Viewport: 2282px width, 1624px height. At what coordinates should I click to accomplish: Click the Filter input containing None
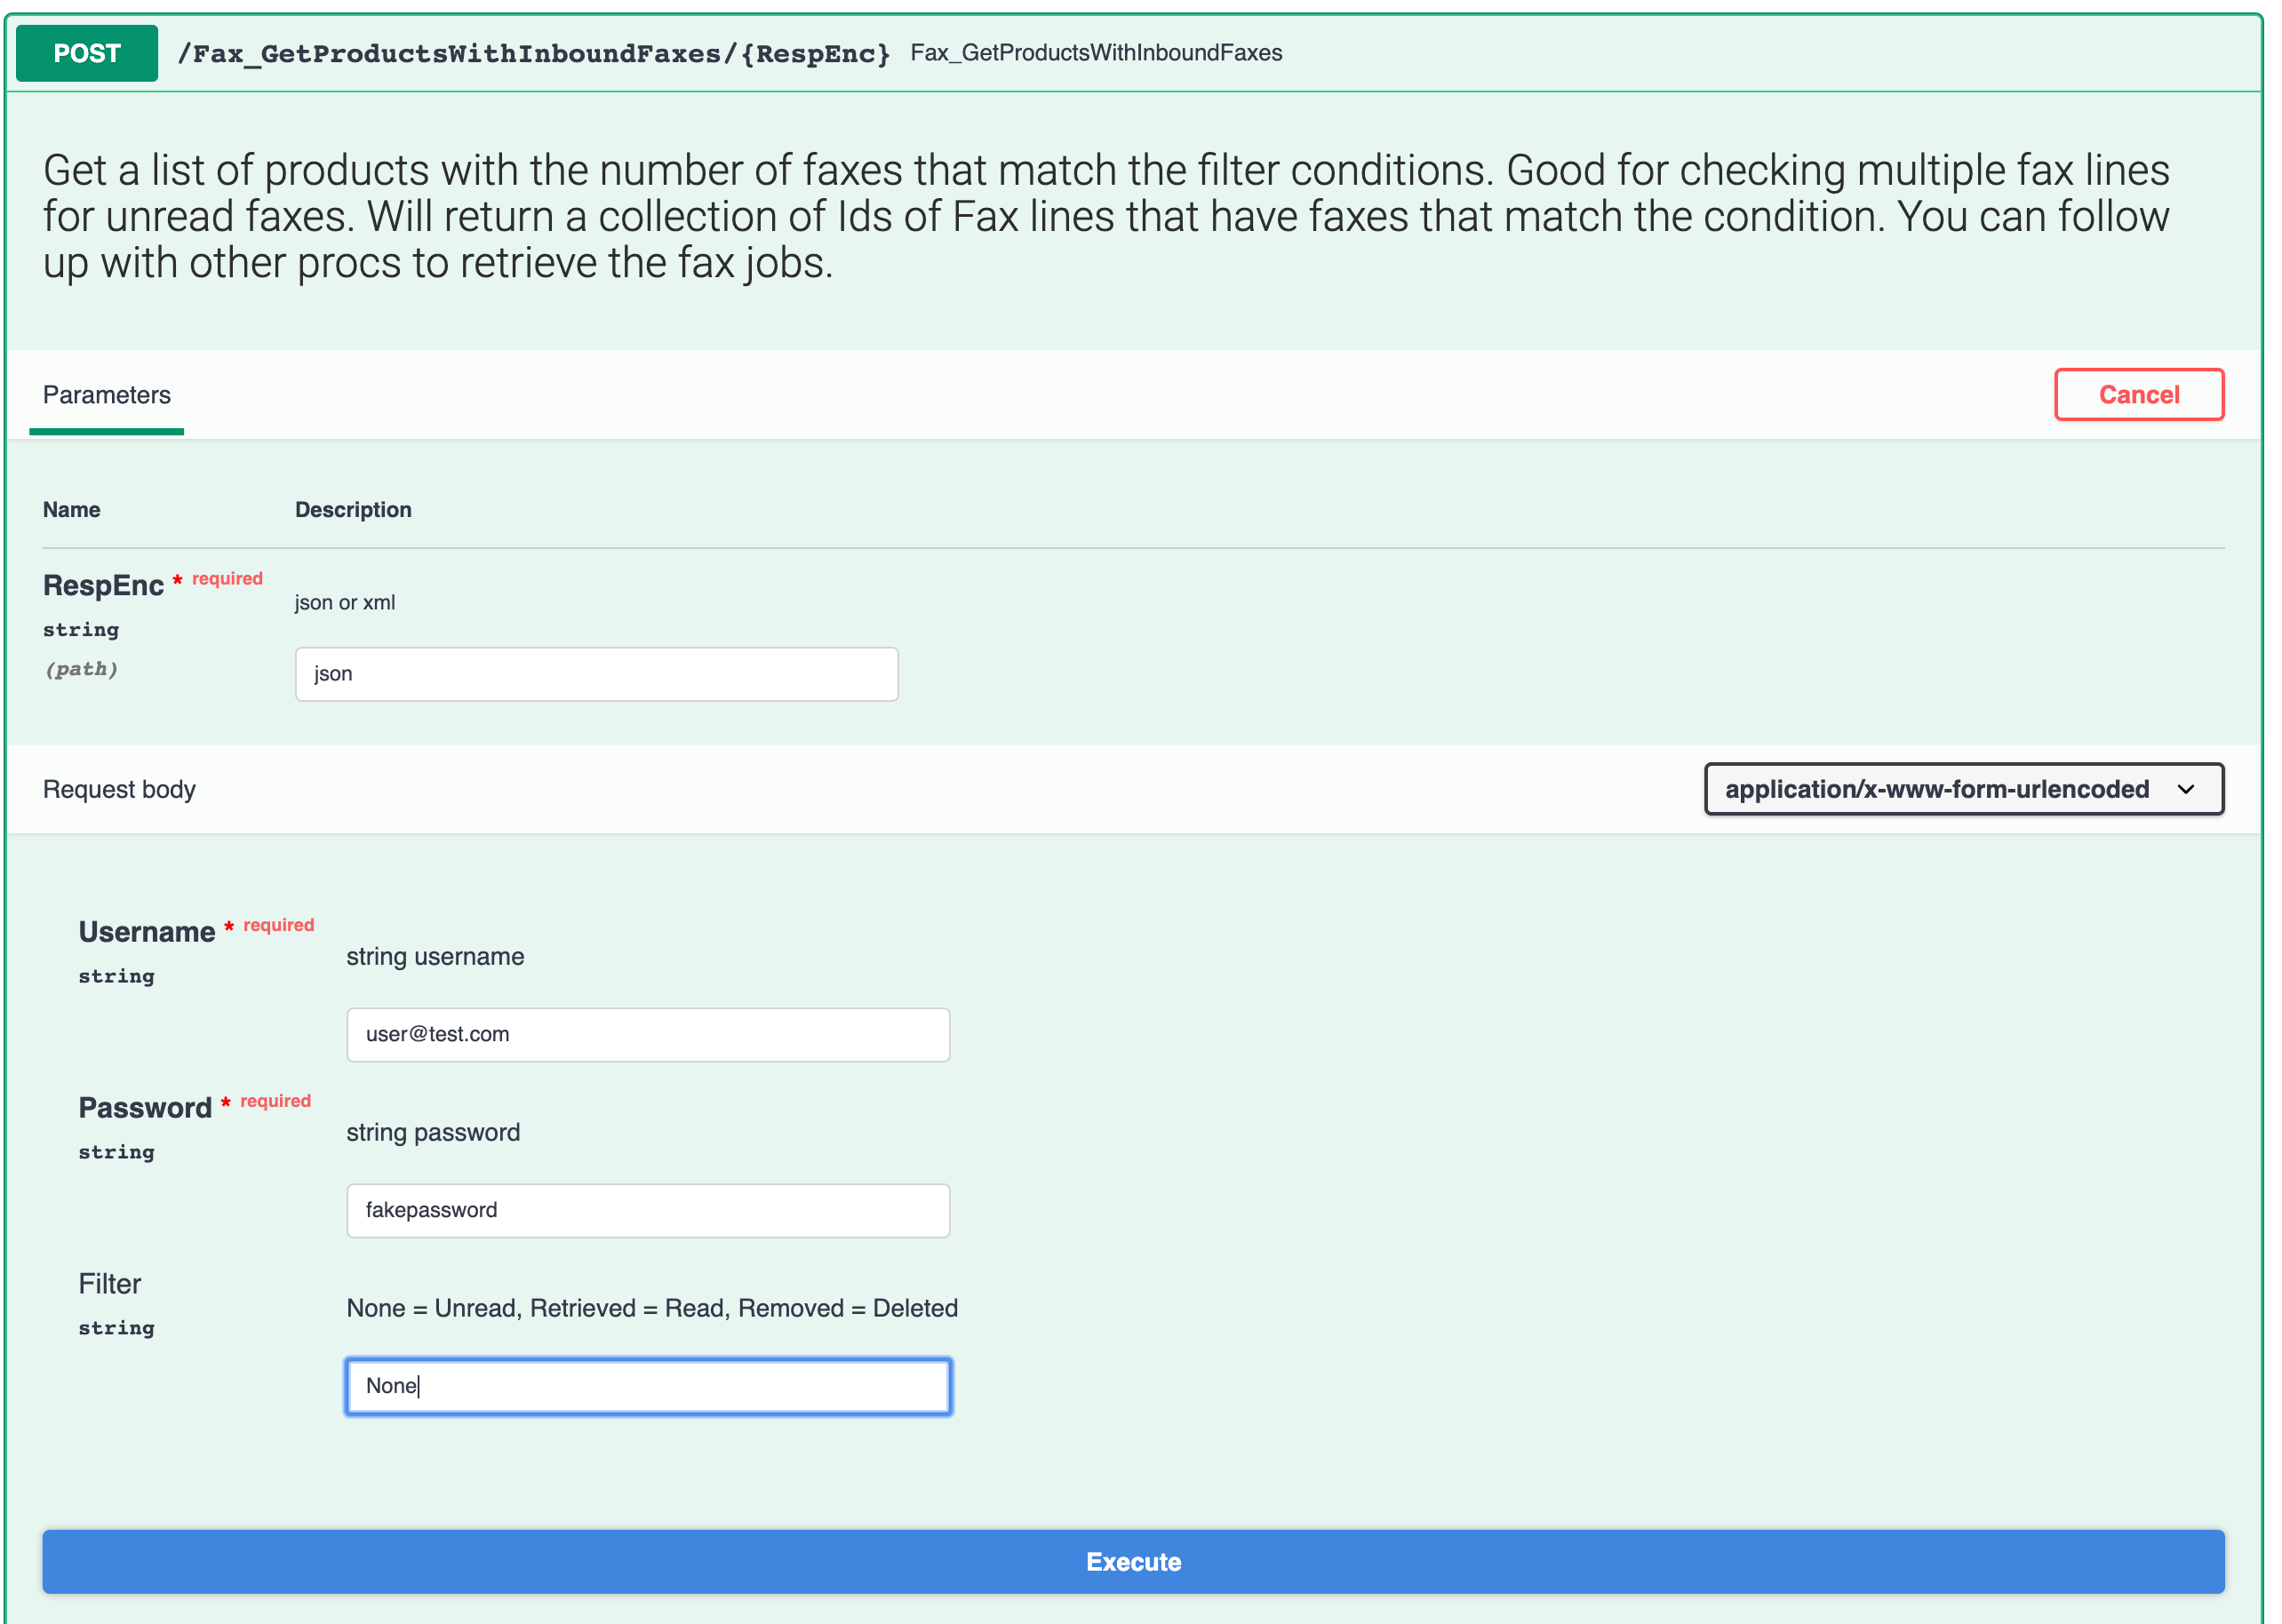tap(647, 1386)
